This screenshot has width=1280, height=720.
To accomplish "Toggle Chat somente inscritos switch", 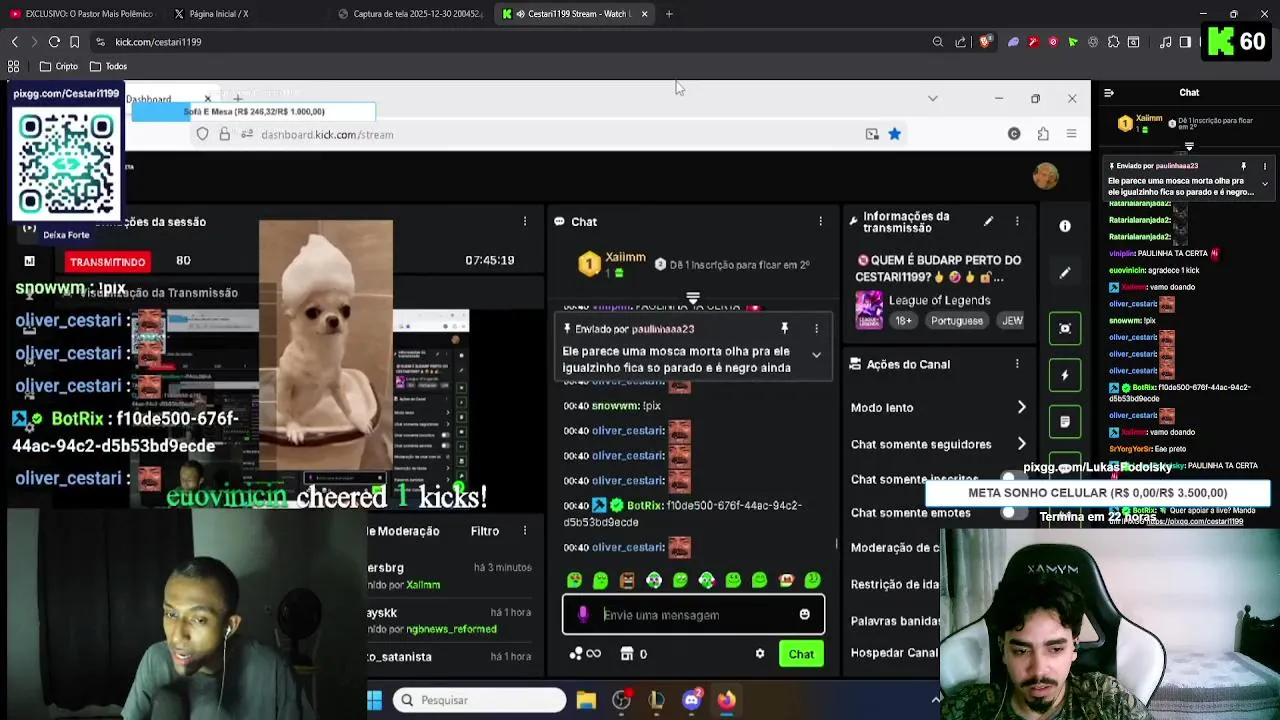I will tap(1014, 478).
